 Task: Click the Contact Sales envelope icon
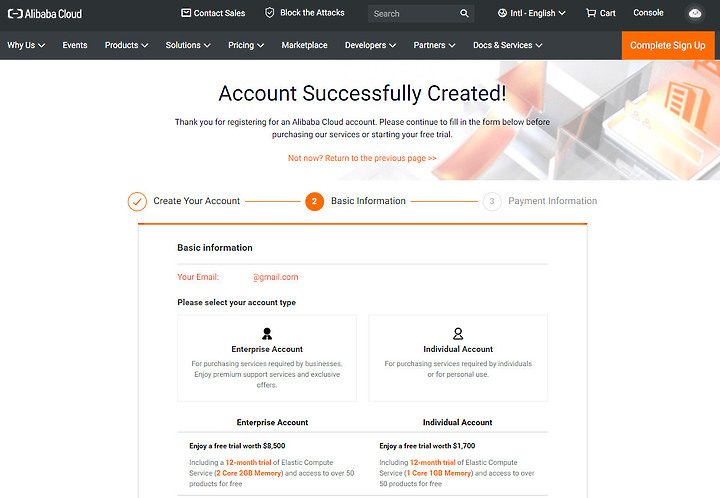(186, 13)
